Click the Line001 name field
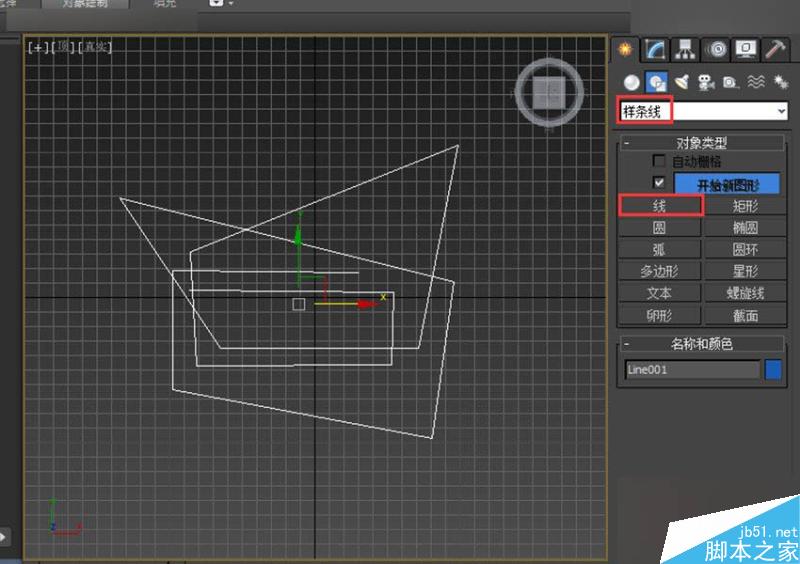 [693, 370]
